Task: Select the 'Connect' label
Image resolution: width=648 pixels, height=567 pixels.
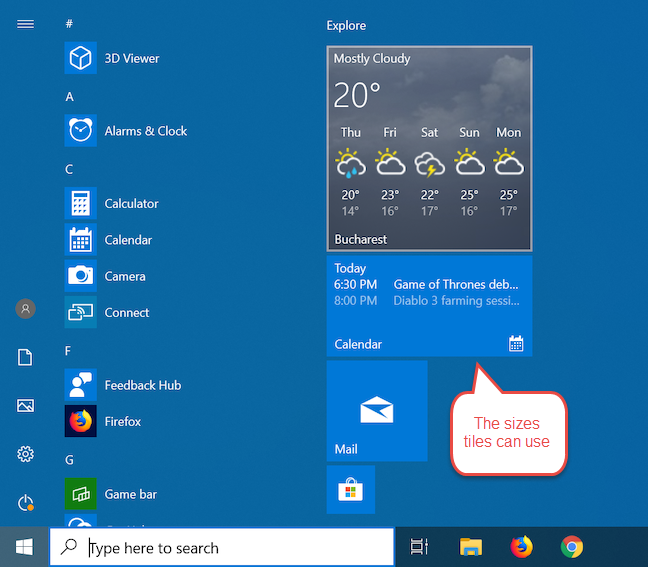Action: 127,313
